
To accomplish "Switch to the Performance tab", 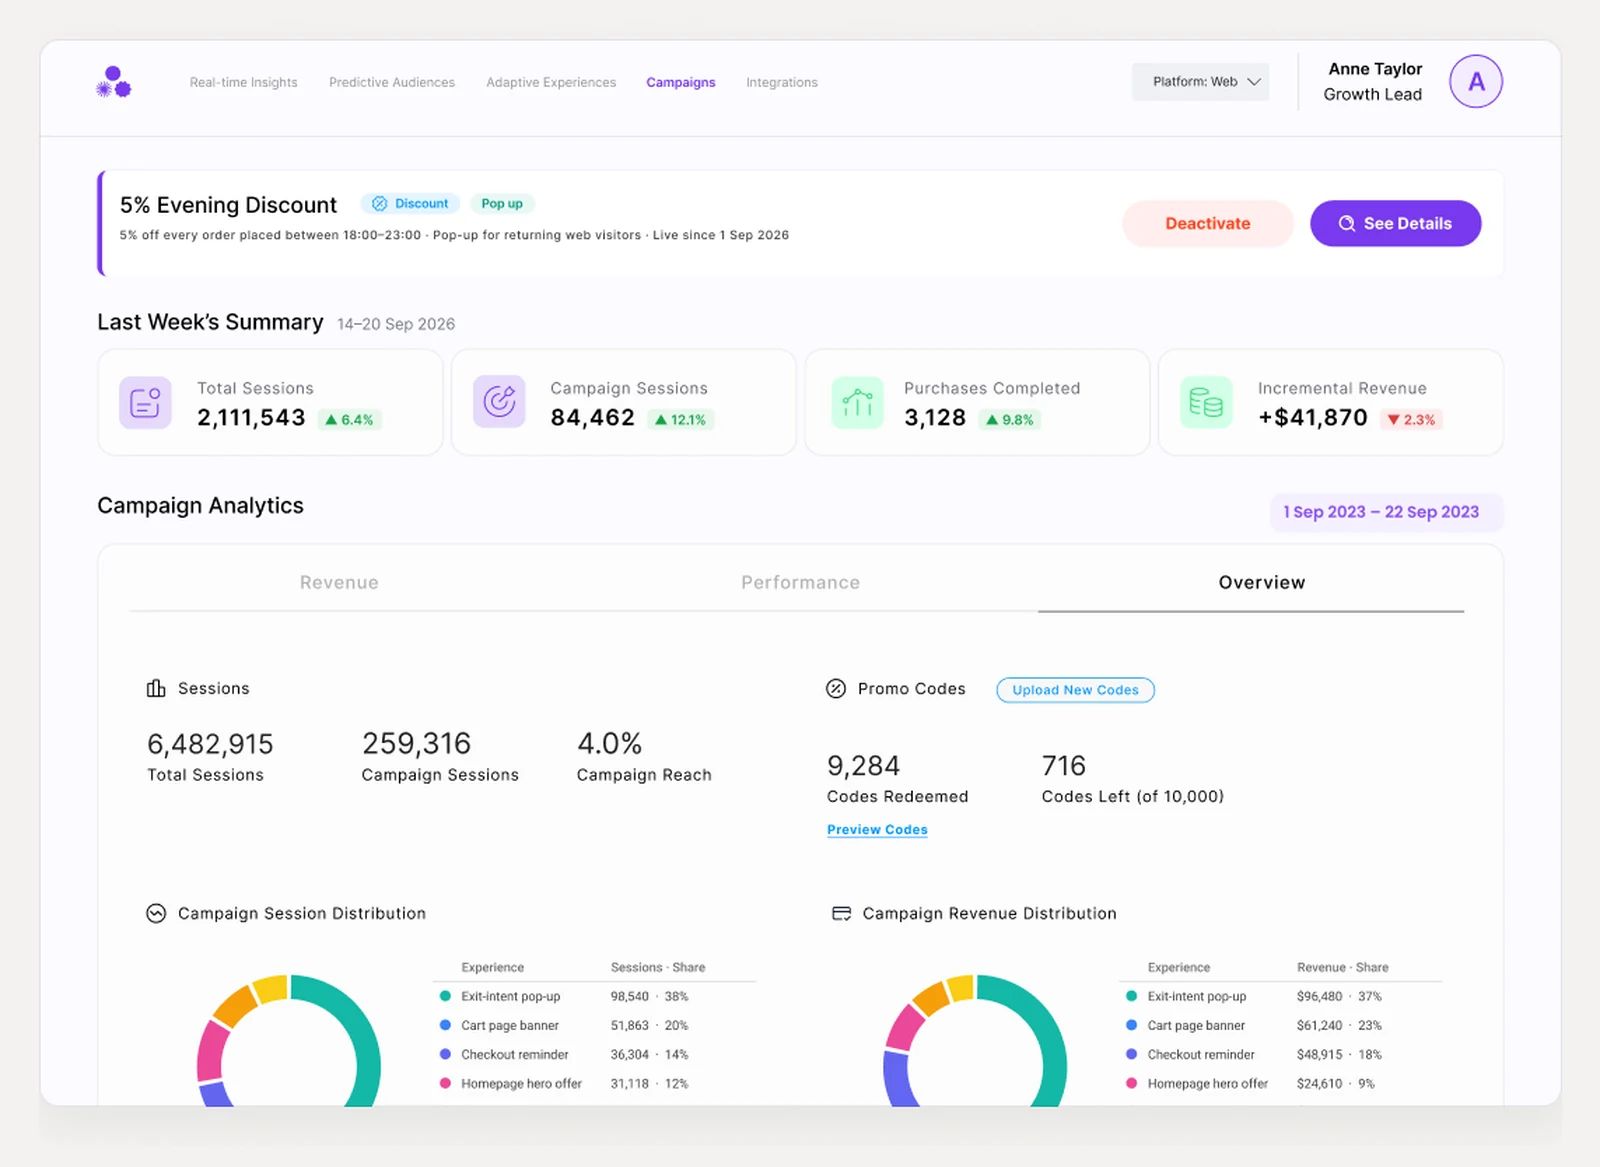I will (800, 582).
